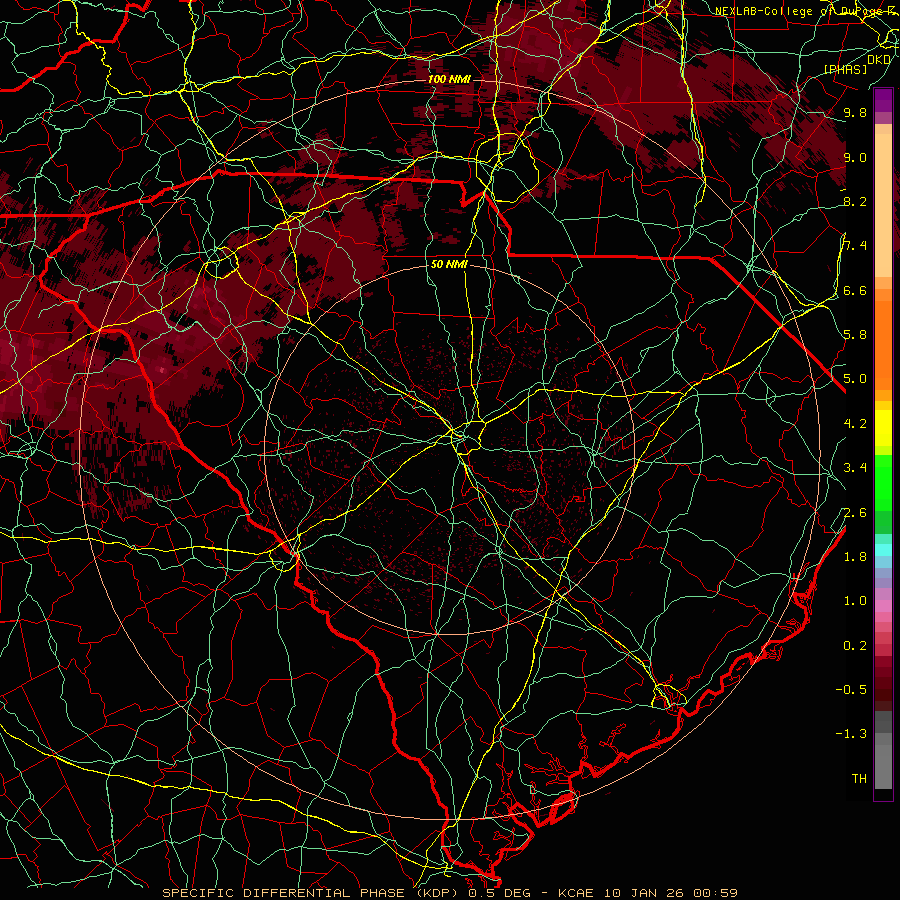Click the "100 NMI" range ring label
This screenshot has height=900, width=900.
pyautogui.click(x=449, y=79)
